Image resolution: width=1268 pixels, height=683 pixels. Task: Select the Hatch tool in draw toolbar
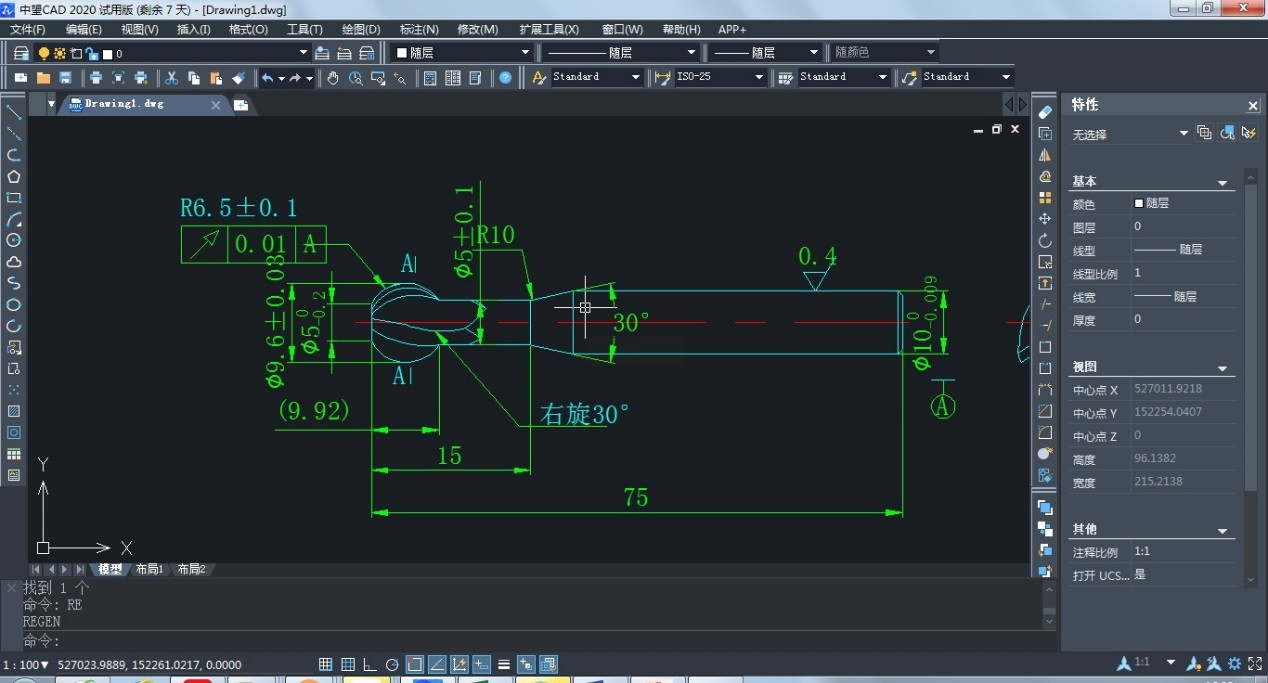14,411
